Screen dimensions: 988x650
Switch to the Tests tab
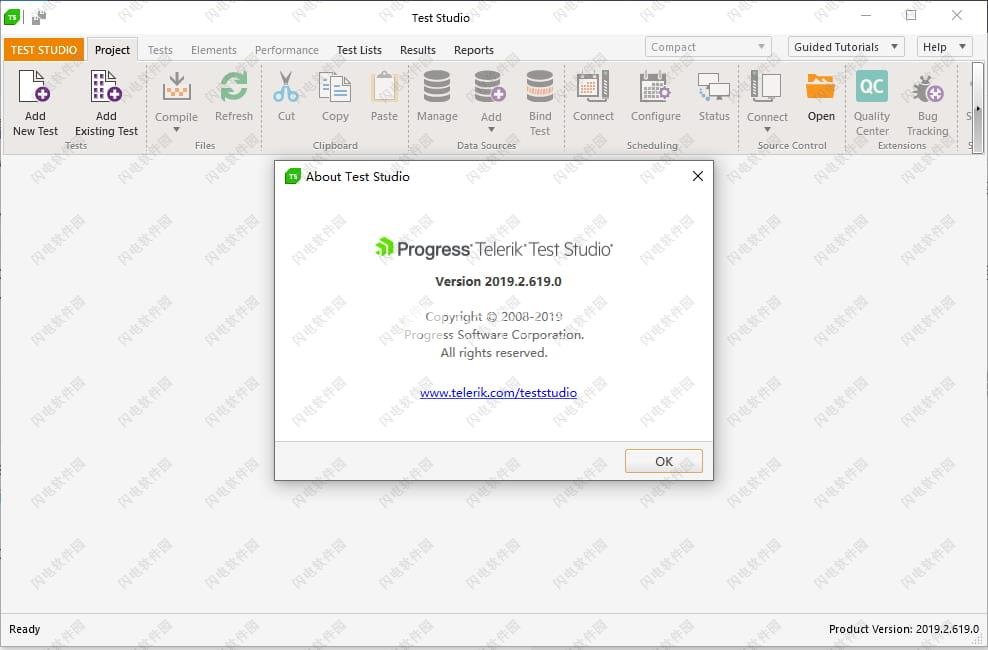160,50
